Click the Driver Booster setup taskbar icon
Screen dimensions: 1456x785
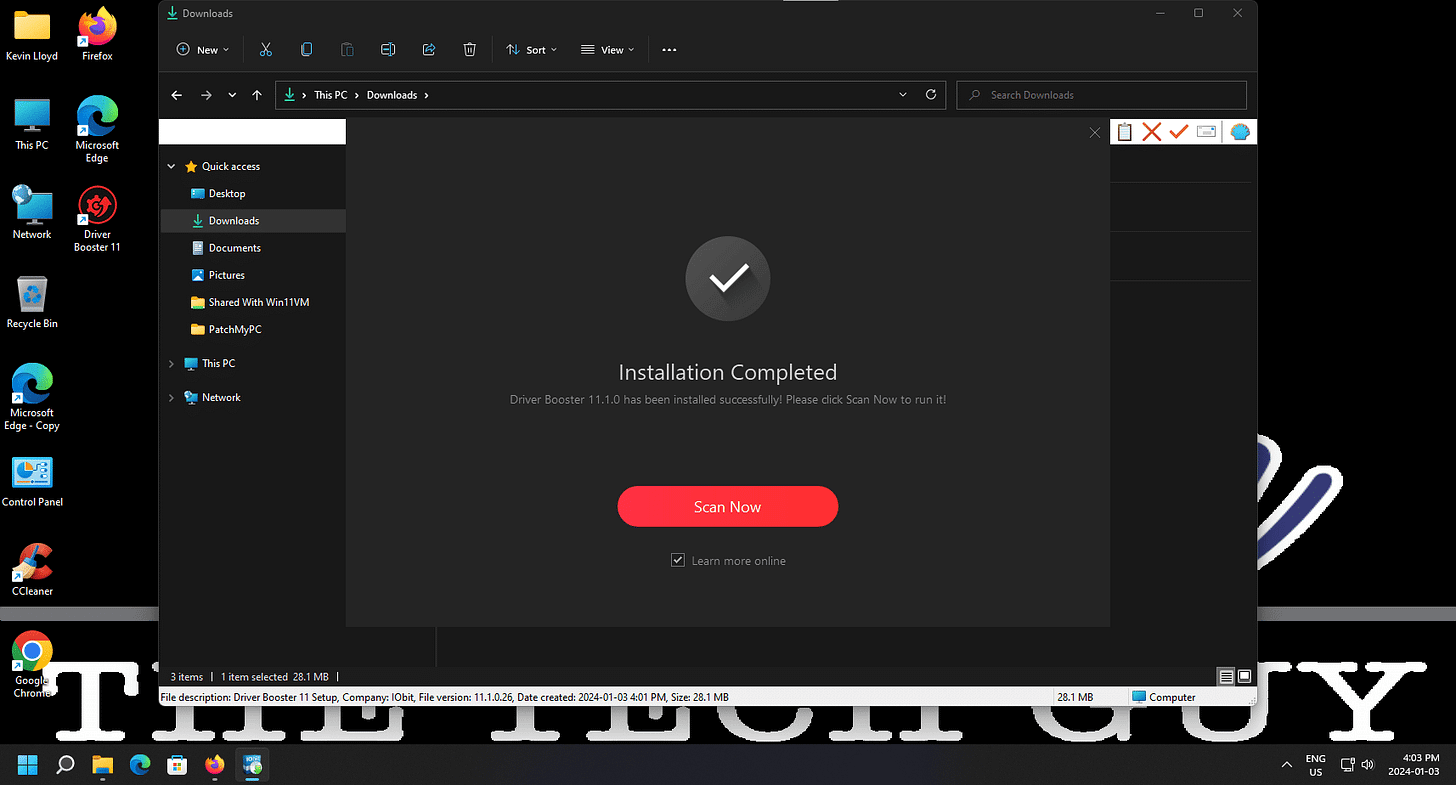252,765
